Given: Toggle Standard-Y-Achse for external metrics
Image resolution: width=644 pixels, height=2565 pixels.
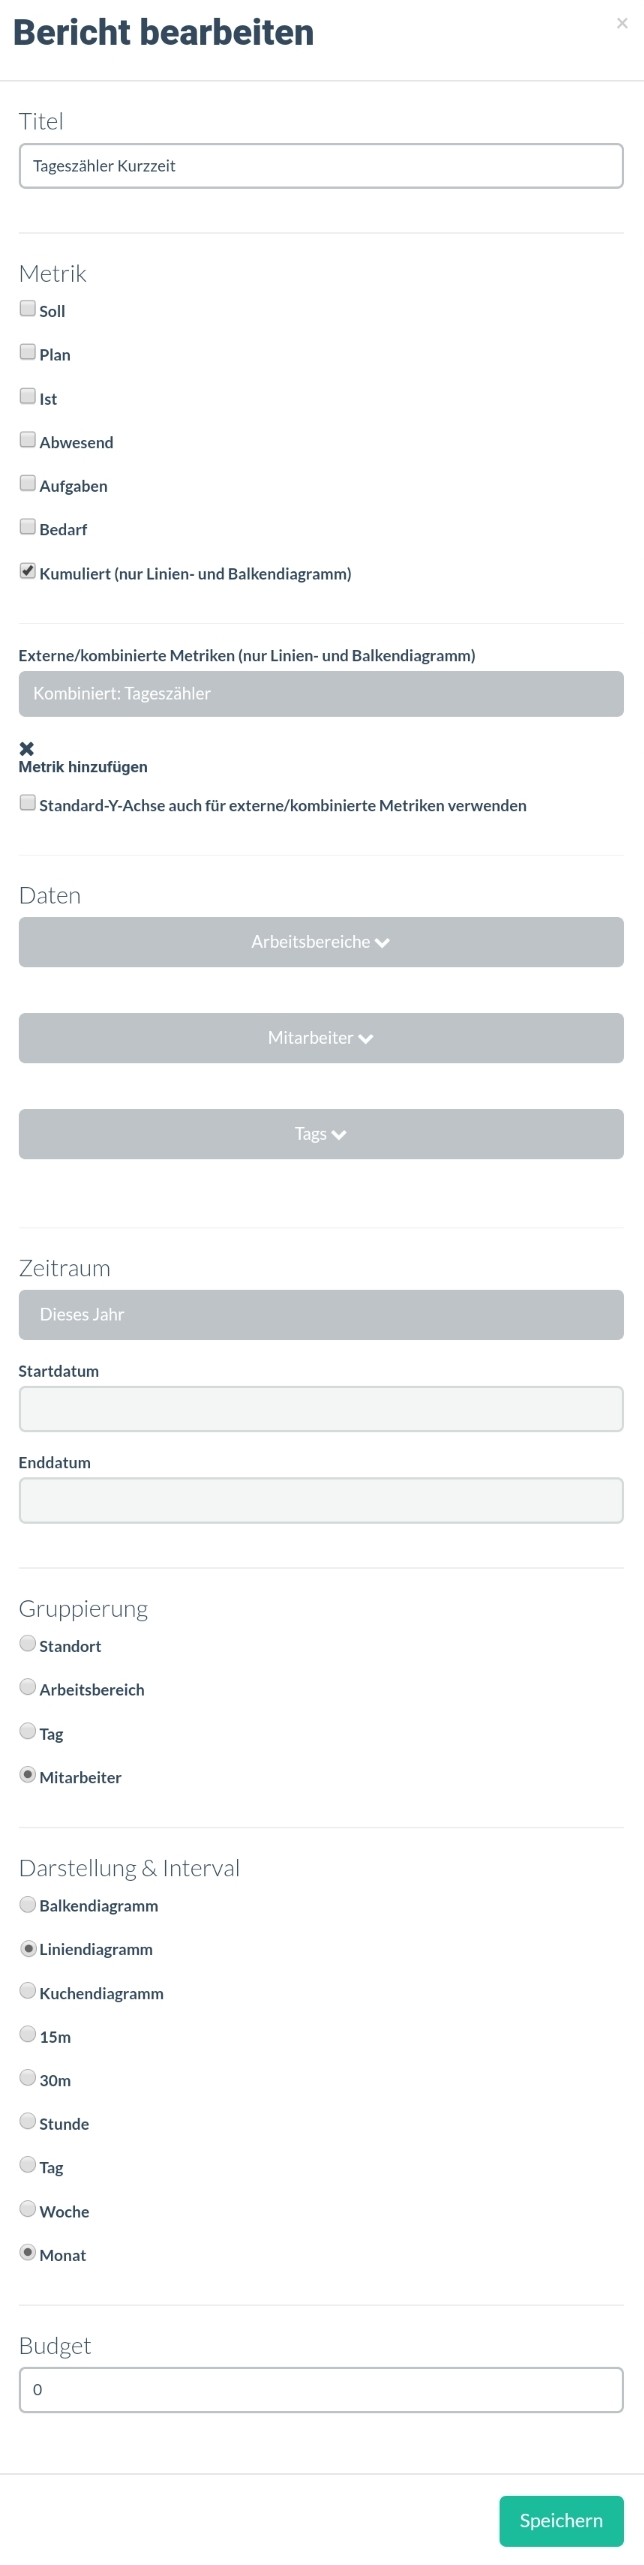Looking at the screenshot, I should click(28, 803).
